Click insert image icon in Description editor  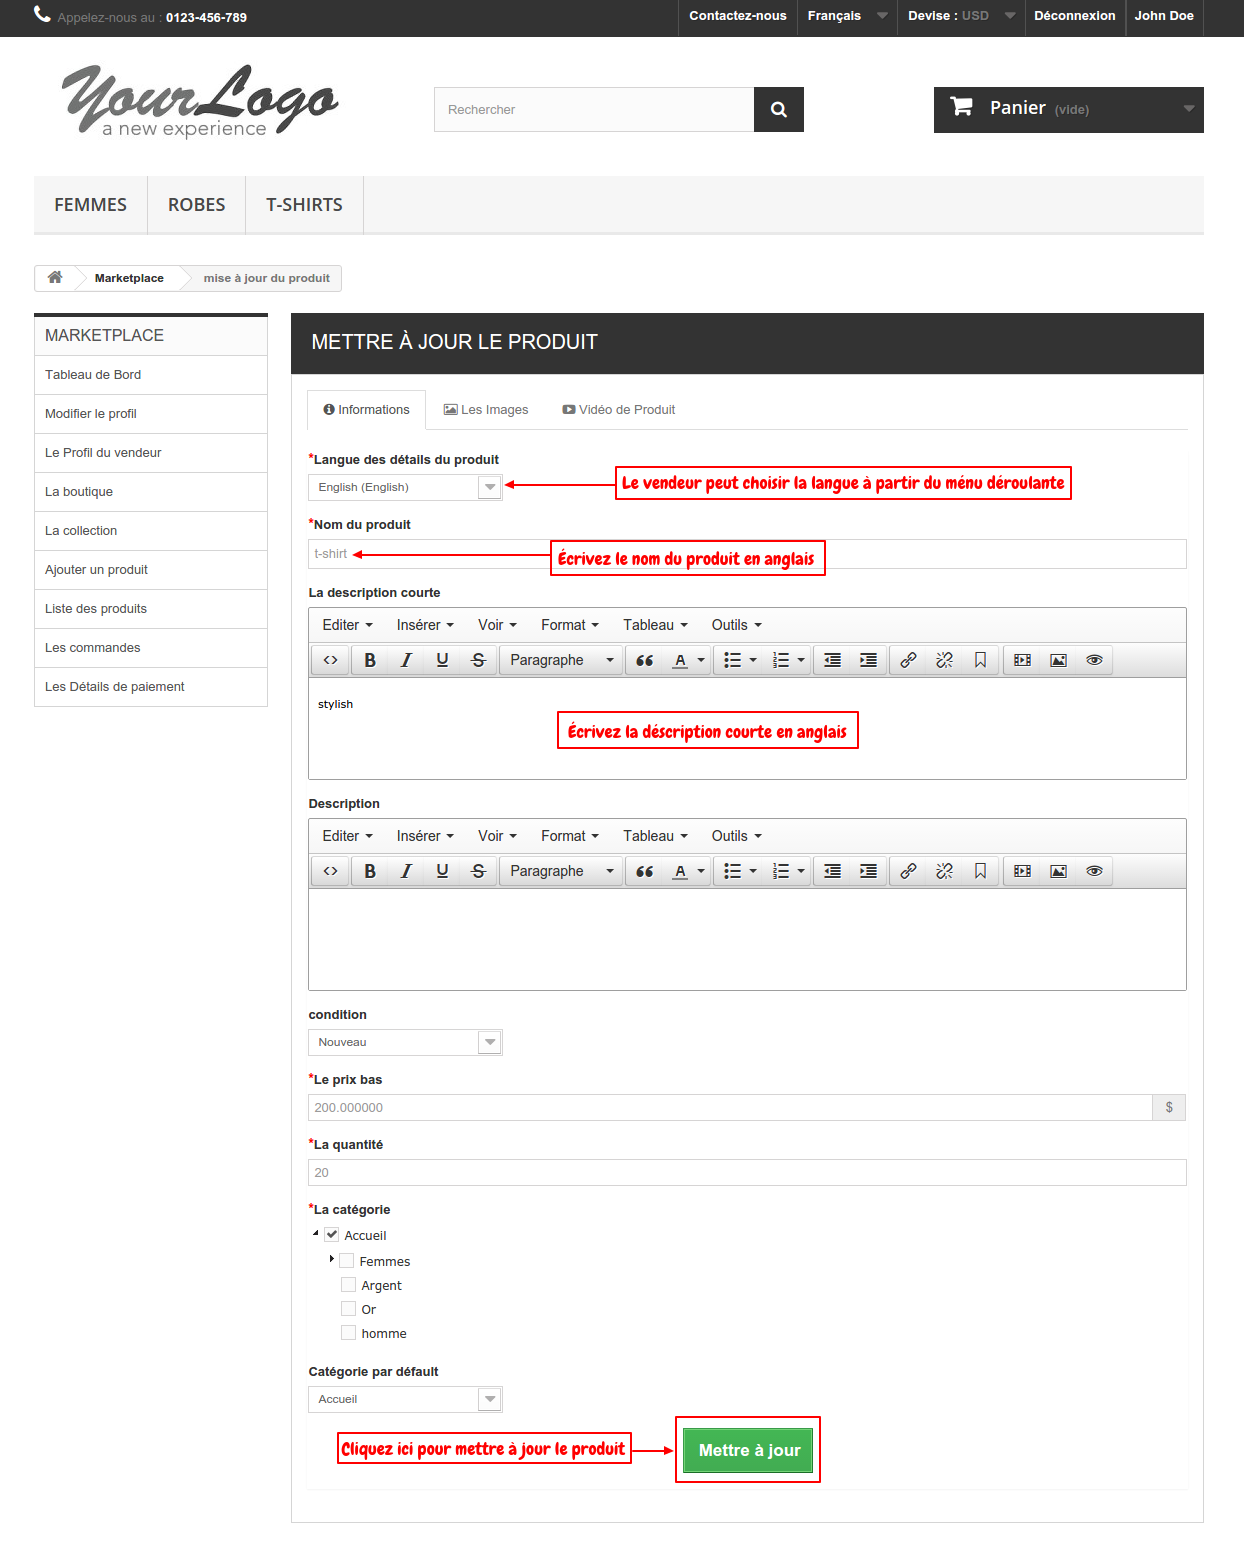[1058, 871]
